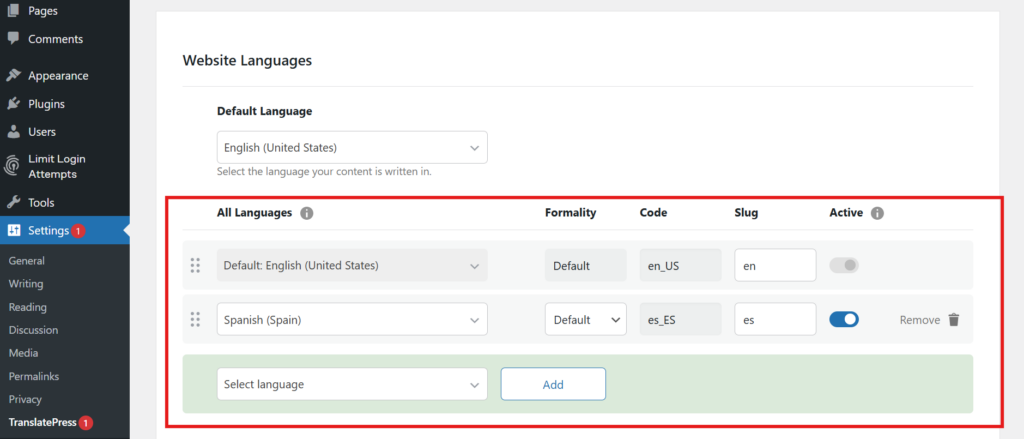Open the Select language dropdown
This screenshot has height=439, width=1024.
point(352,384)
